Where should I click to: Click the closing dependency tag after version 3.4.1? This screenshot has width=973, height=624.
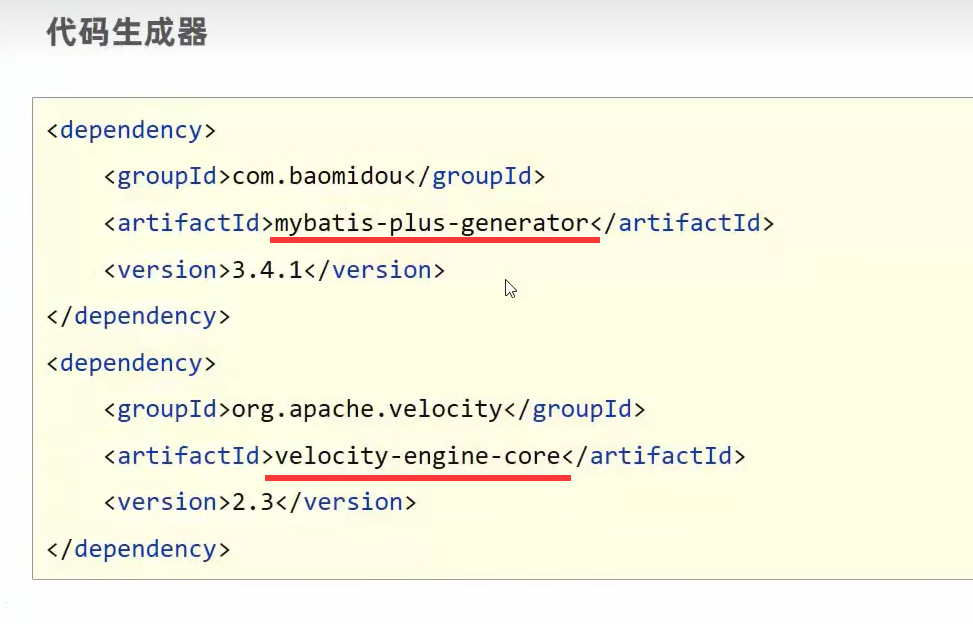(138, 316)
